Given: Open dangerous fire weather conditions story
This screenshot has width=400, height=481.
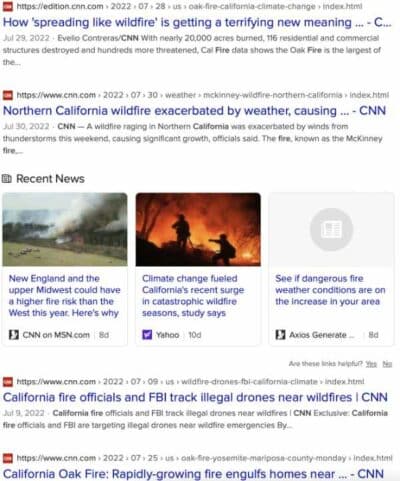Looking at the screenshot, I should pyautogui.click(x=330, y=290).
